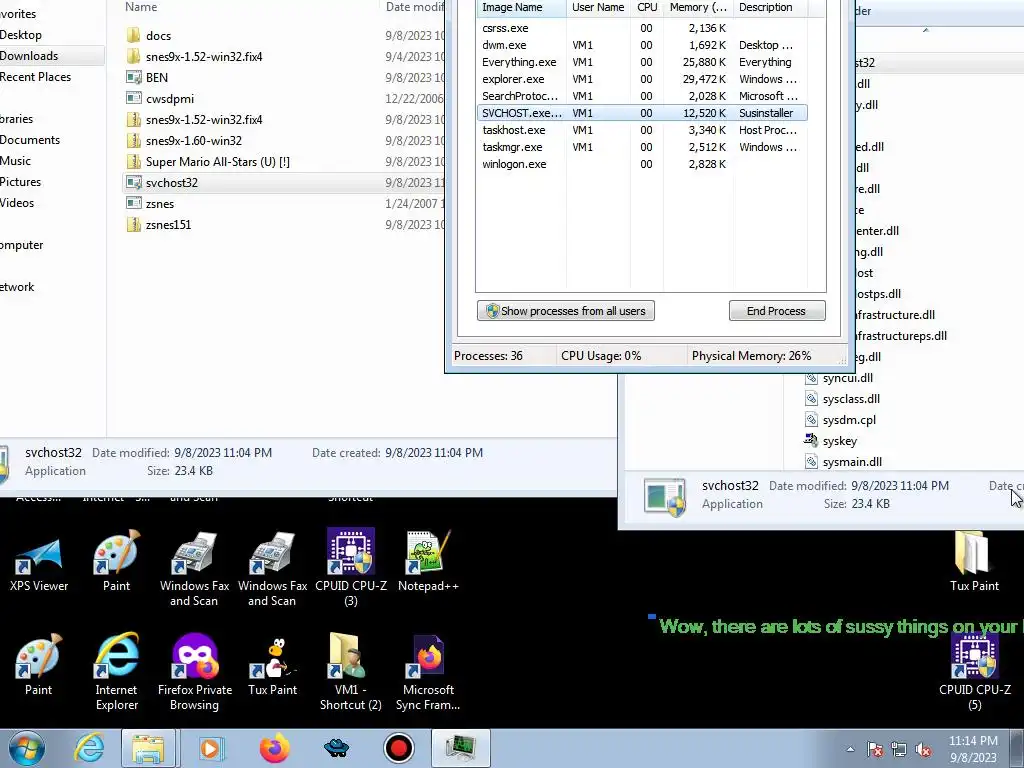Screen dimensions: 1024x768
Task: Sort processes by Memory column
Action: 698,8
